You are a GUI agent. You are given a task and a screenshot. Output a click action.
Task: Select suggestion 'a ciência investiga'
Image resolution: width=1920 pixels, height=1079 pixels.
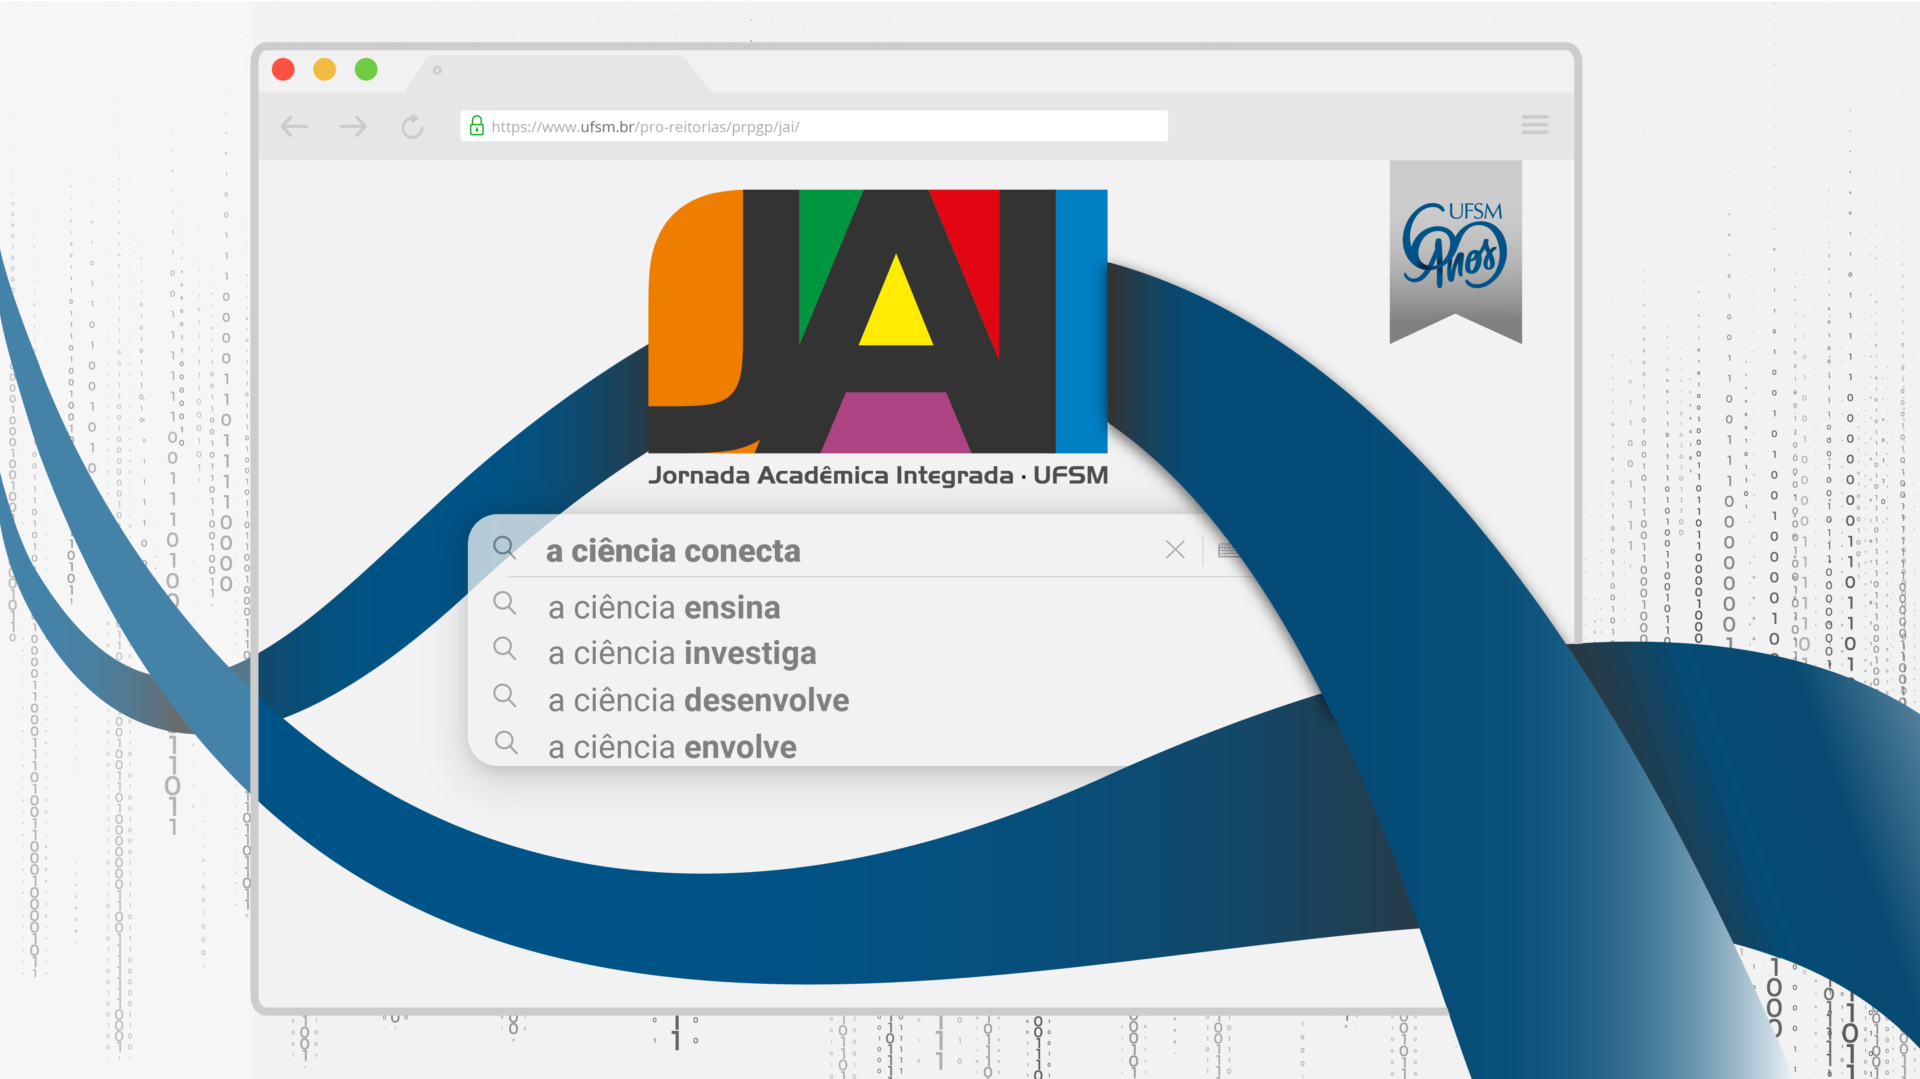pyautogui.click(x=681, y=652)
